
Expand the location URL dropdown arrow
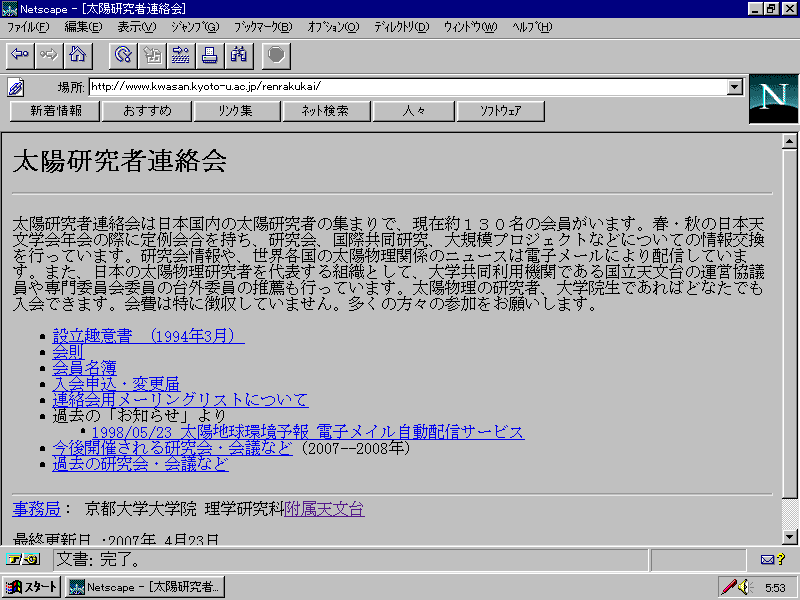[x=735, y=87]
